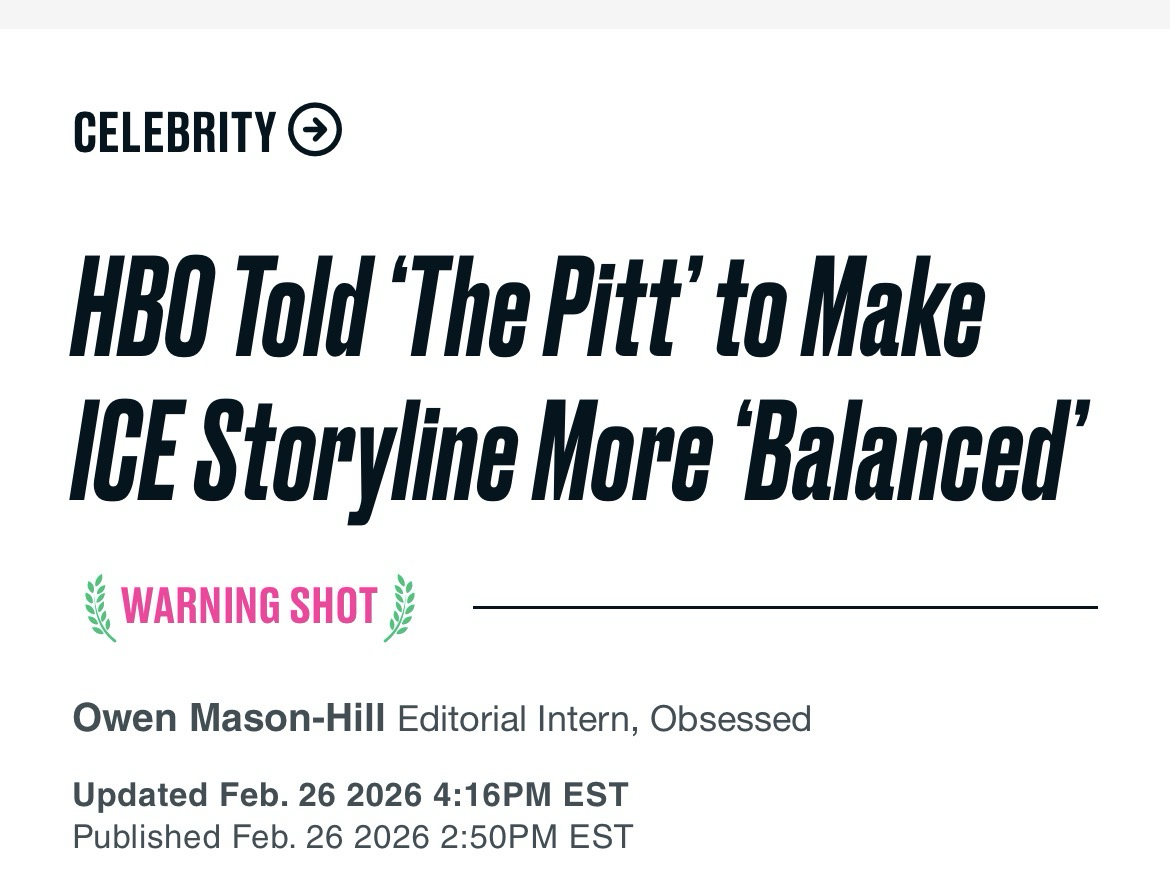
Task: Click the Updated 4:16PM EST timestamp
Action: [350, 795]
